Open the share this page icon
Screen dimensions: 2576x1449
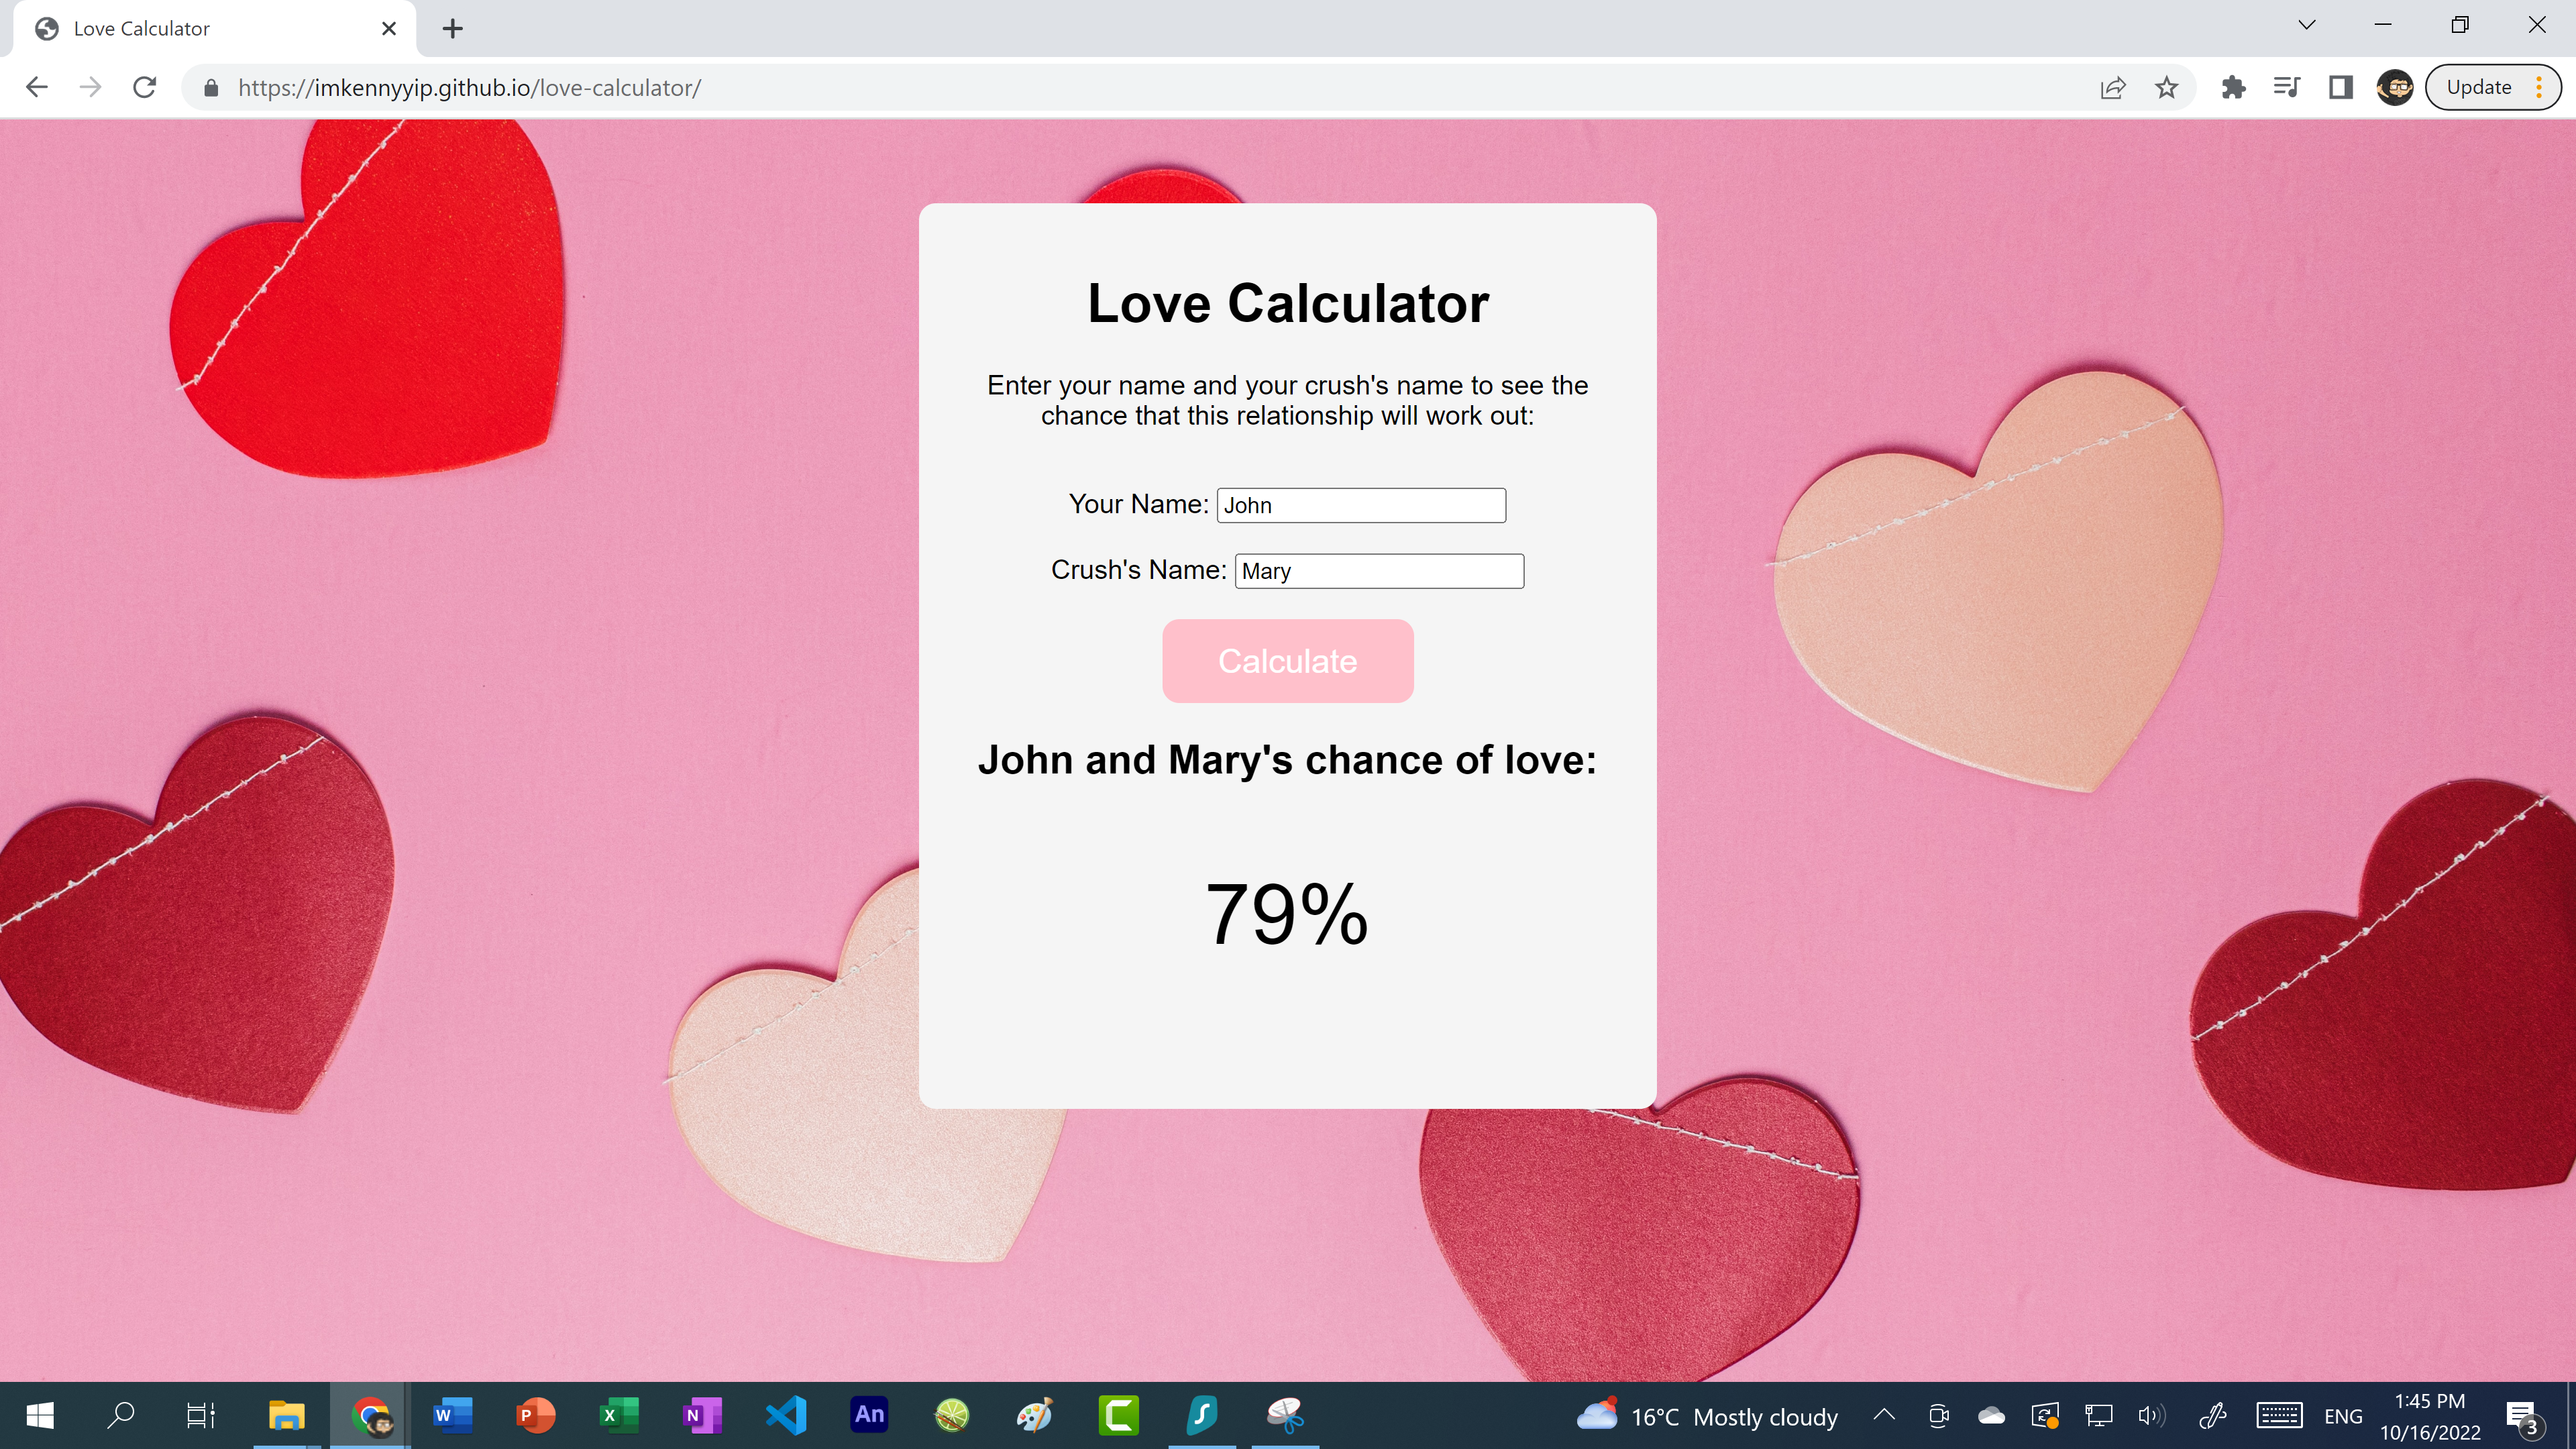point(2112,87)
